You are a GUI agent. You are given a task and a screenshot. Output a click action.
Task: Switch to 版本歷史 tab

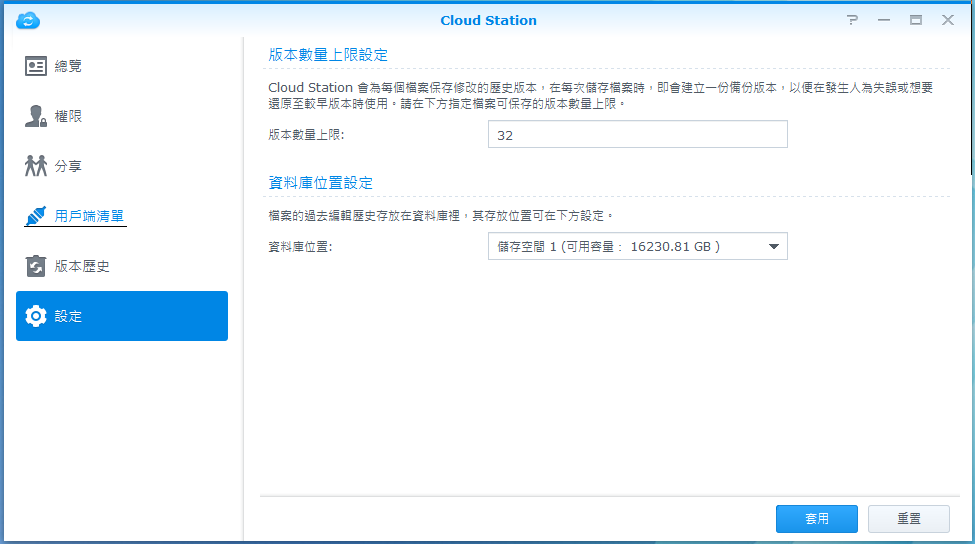click(x=81, y=266)
